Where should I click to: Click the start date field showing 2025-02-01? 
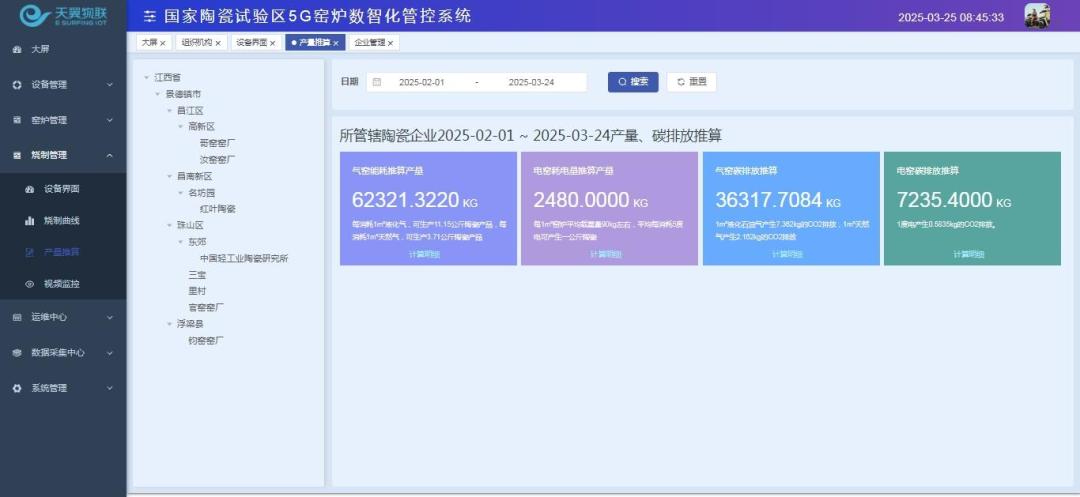pyautogui.click(x=421, y=82)
